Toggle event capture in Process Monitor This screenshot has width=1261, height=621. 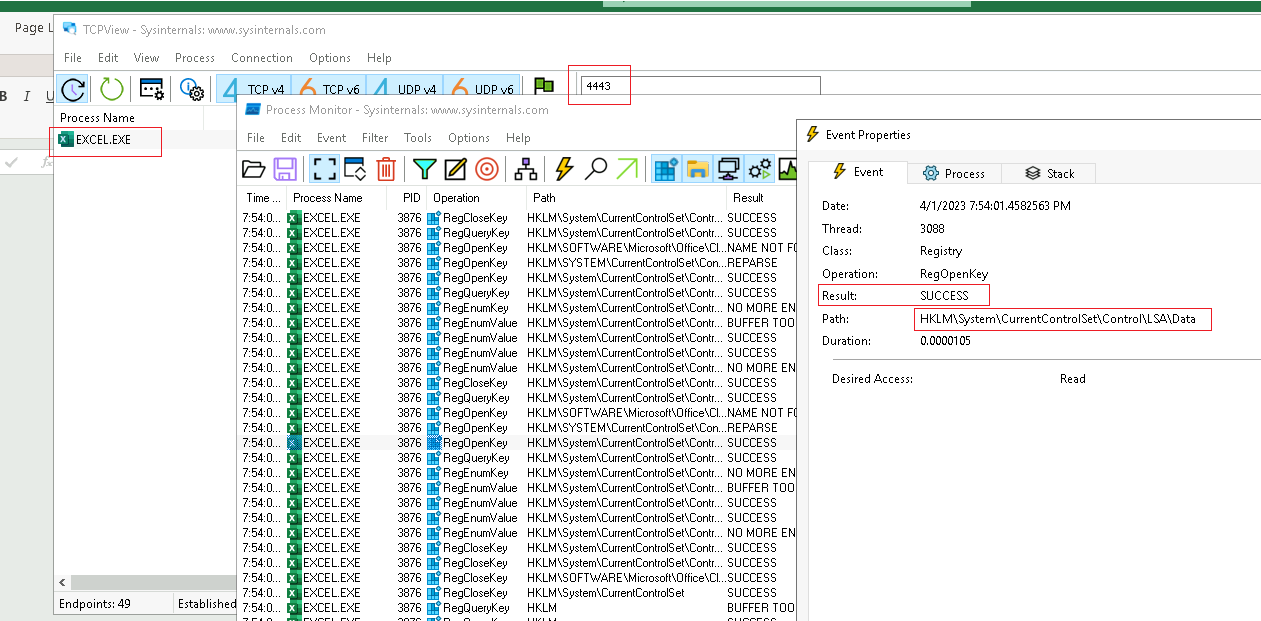click(324, 169)
